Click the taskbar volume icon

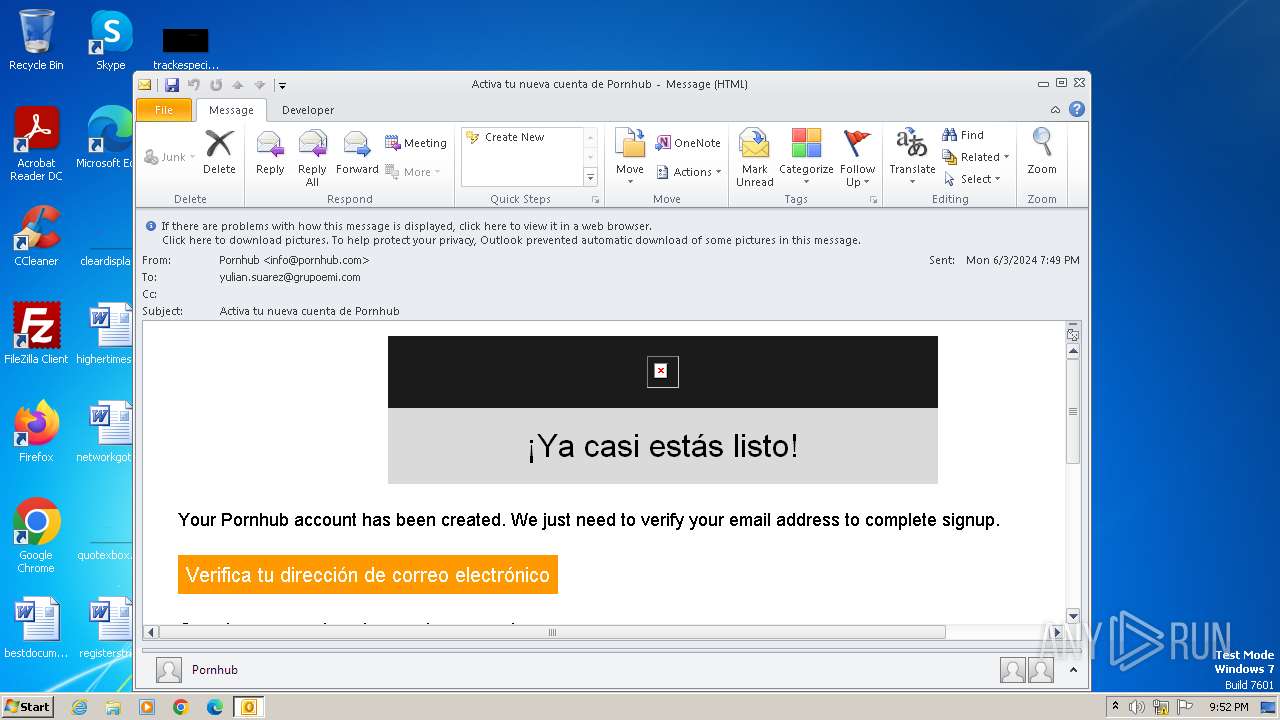[1137, 707]
